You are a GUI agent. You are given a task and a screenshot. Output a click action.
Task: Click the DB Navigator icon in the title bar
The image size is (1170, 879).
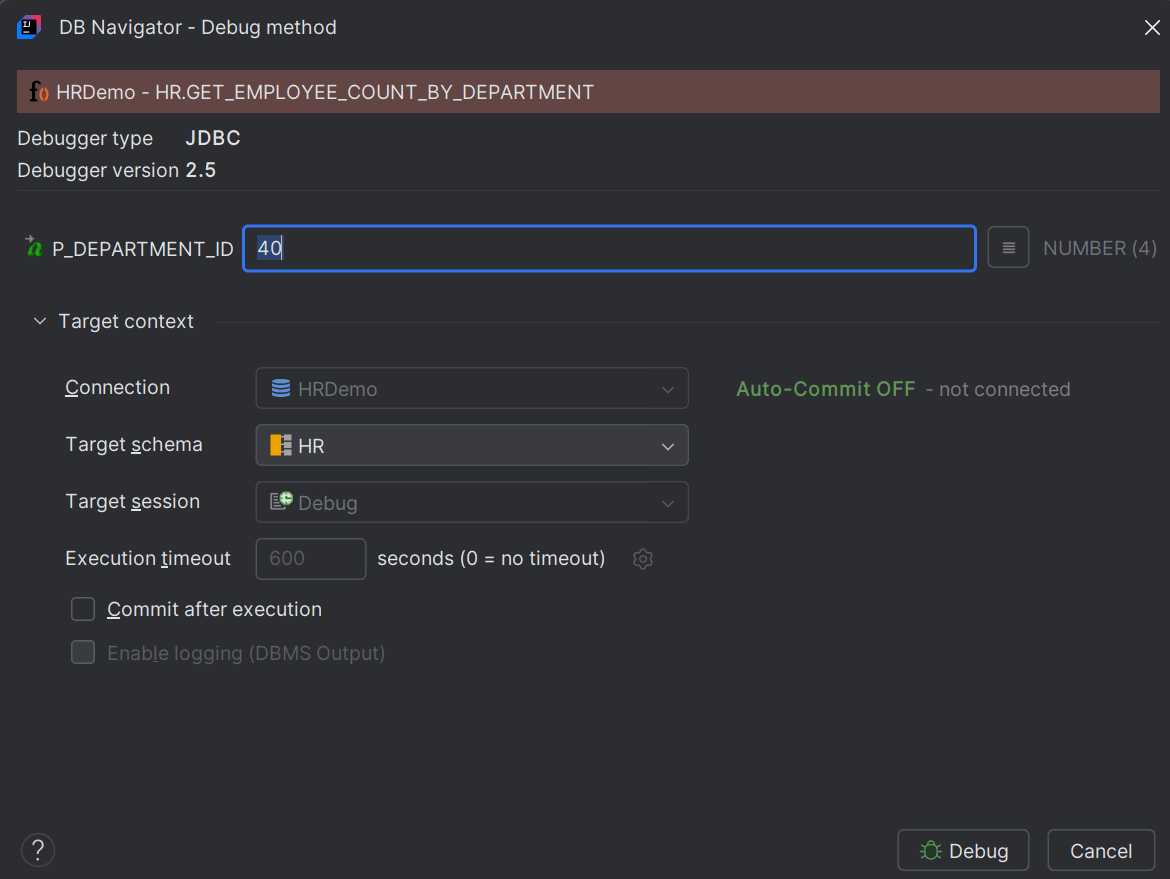pyautogui.click(x=27, y=27)
